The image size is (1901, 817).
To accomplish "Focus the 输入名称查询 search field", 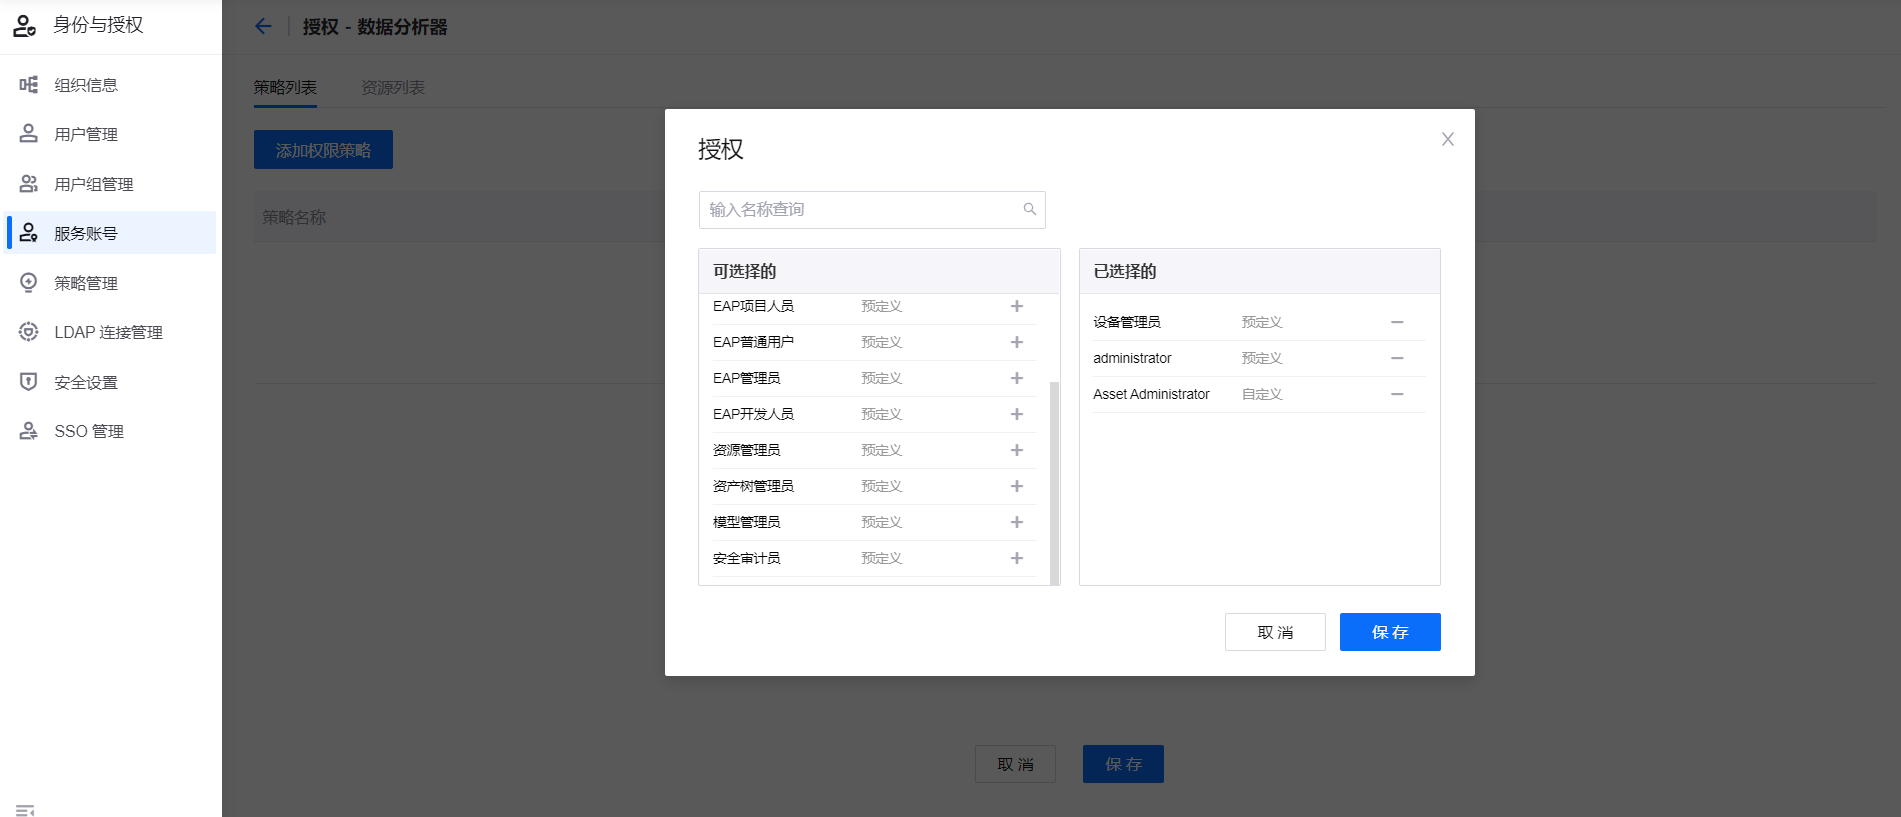I will point(872,210).
